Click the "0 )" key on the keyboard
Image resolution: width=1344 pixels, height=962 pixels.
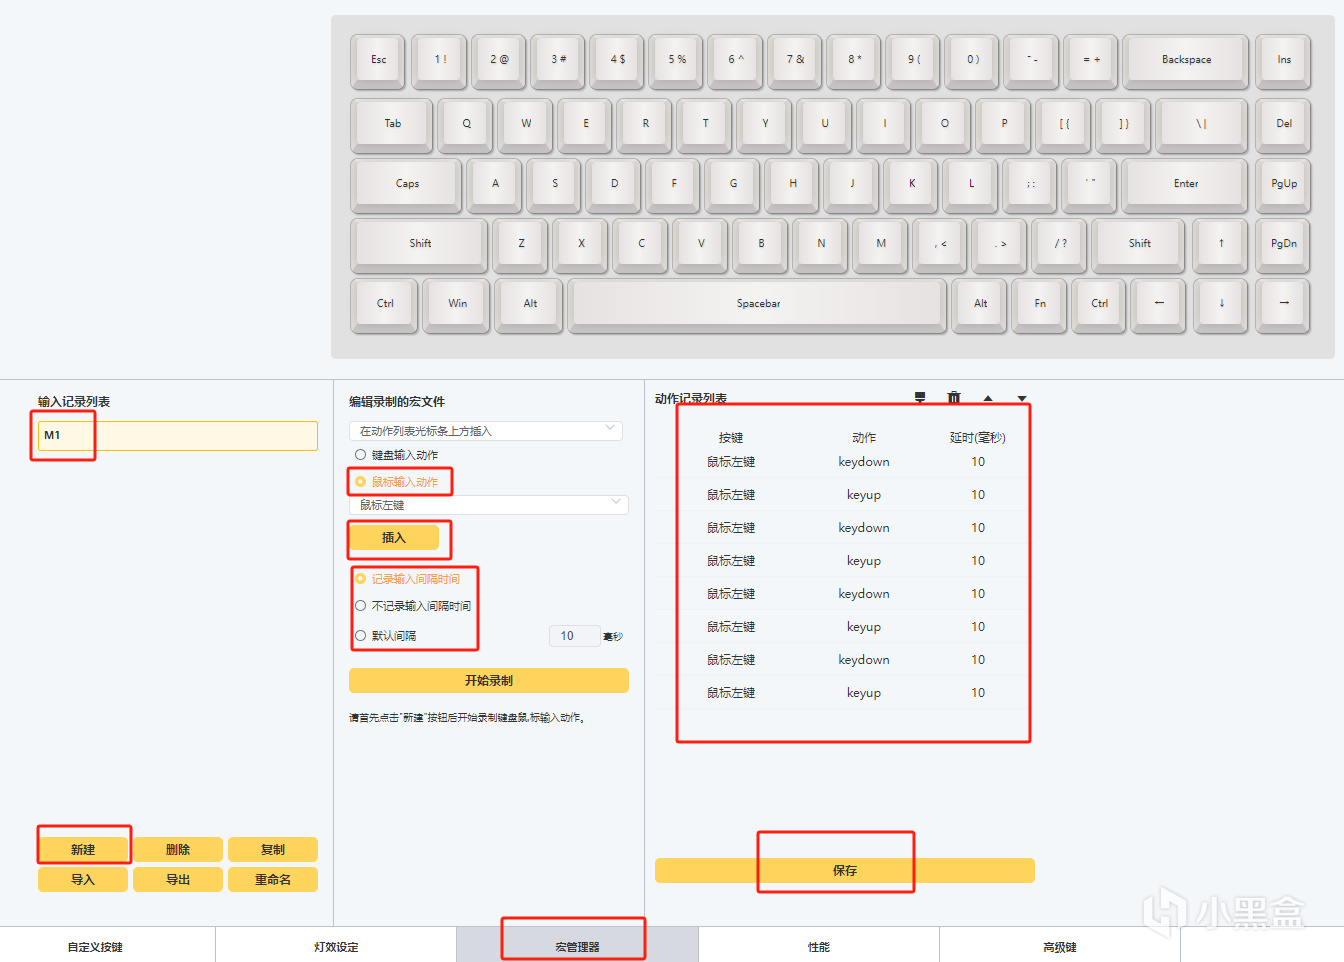coord(973,60)
